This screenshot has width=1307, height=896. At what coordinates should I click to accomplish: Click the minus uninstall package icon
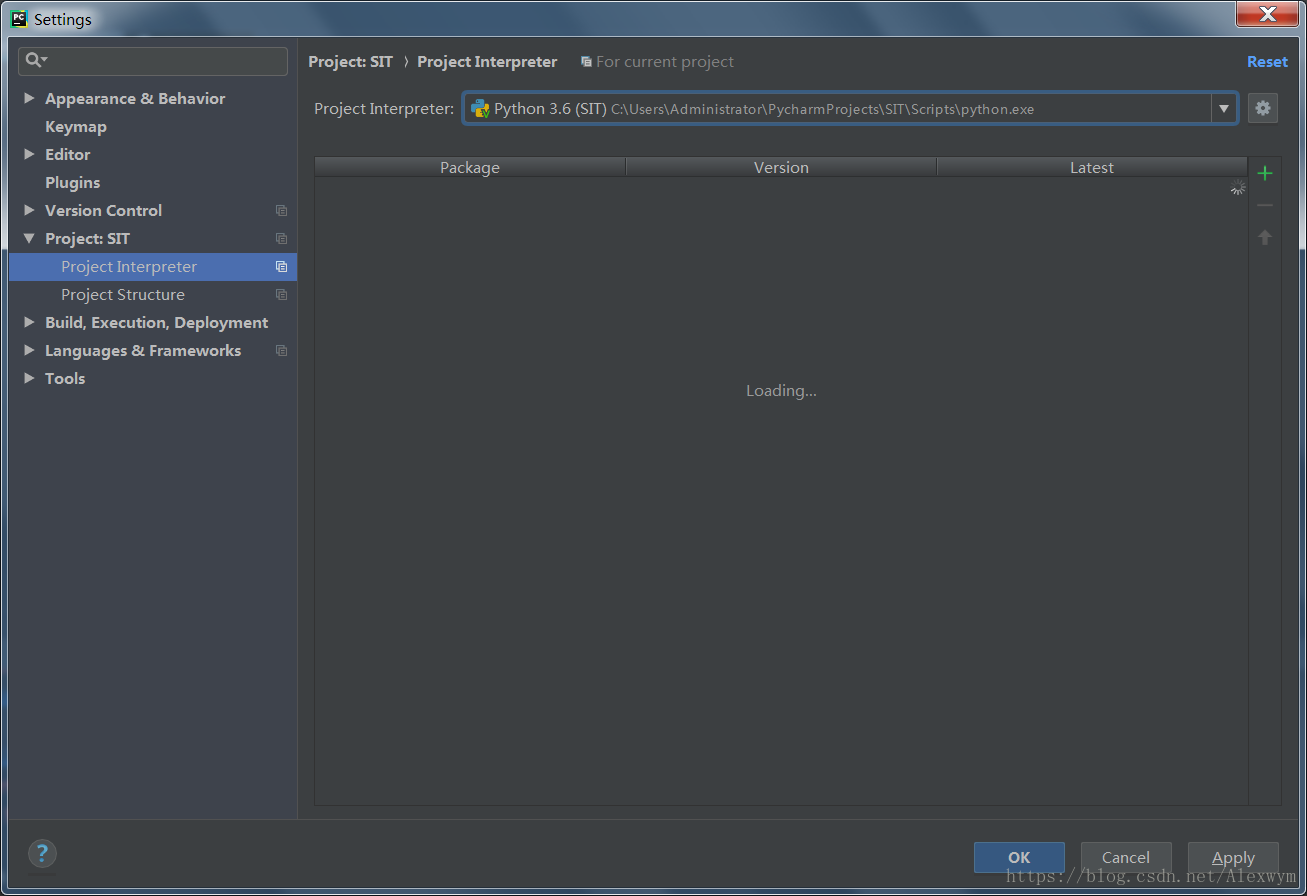coord(1265,205)
